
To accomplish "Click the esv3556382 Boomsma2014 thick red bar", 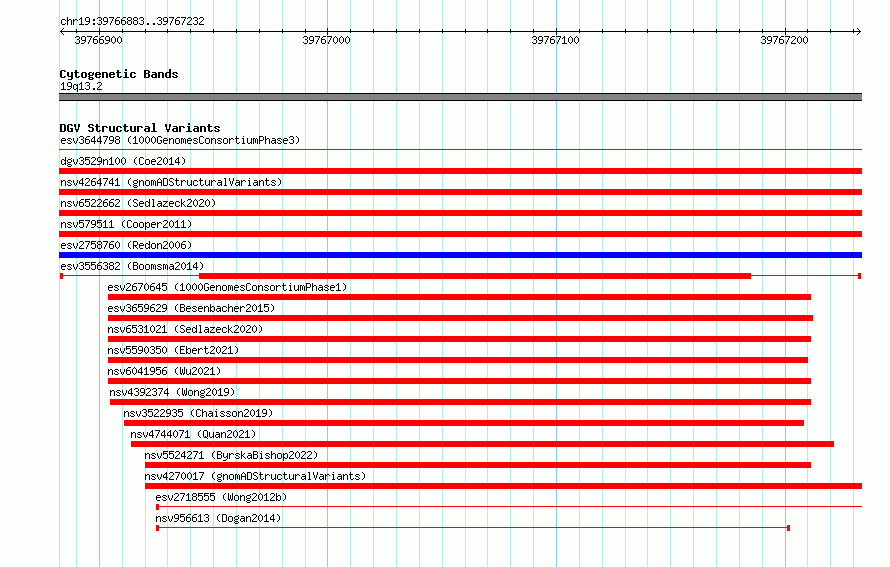I will (x=475, y=276).
